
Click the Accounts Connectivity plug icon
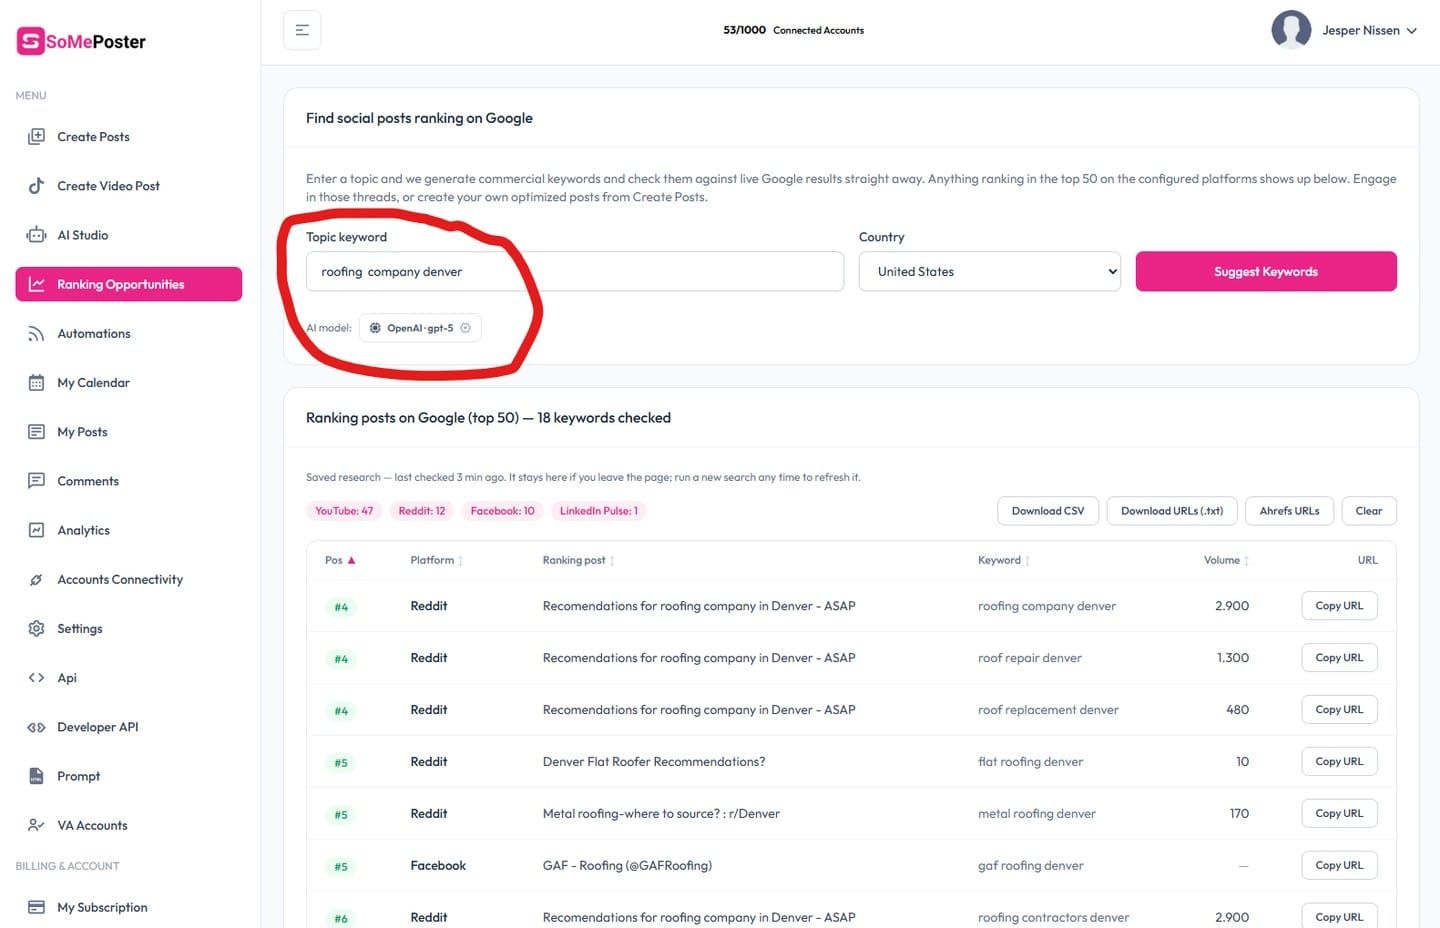36,580
